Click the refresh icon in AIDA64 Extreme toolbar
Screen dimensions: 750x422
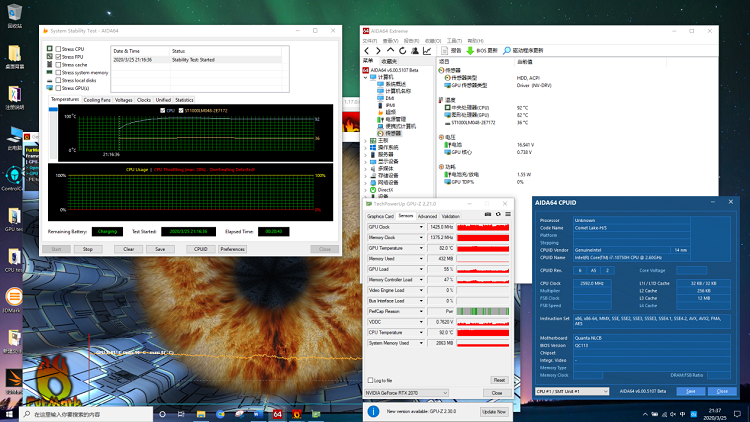[x=403, y=50]
